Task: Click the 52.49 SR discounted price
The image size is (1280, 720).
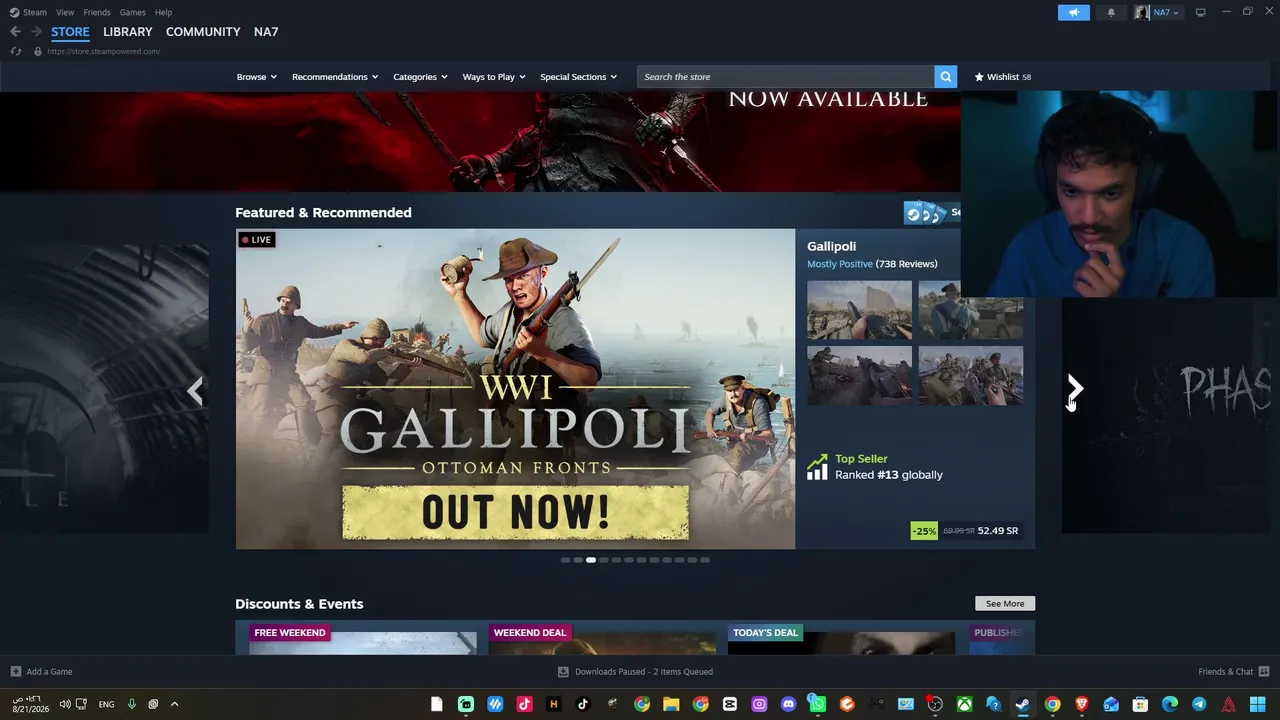Action: pos(998,531)
